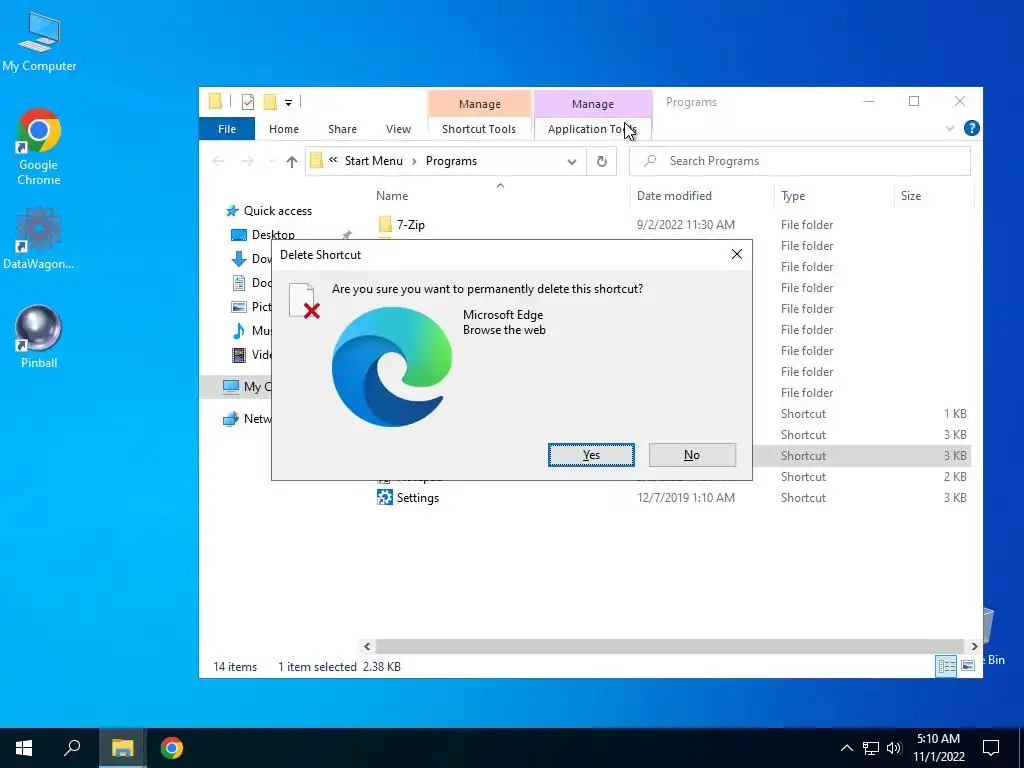The height and width of the screenshot is (768, 1024).
Task: Expand the address bar history dropdown
Action: tap(571, 161)
